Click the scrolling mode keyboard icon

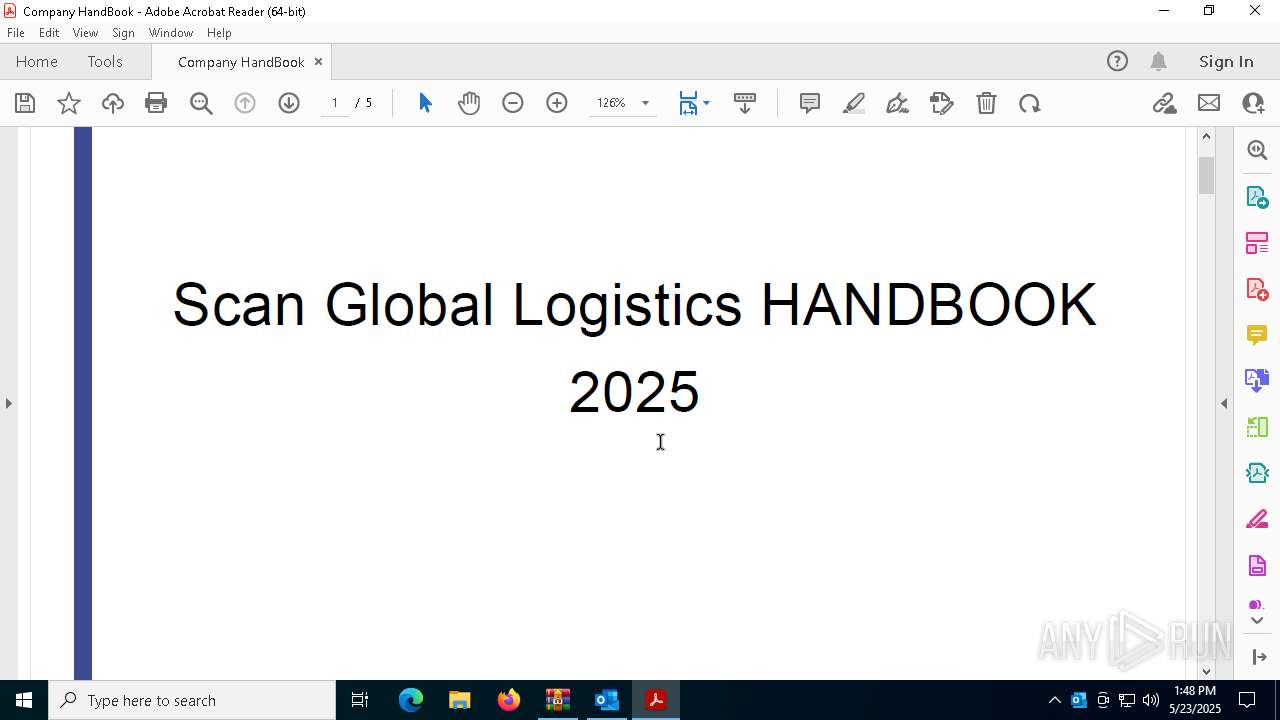pyautogui.click(x=745, y=103)
